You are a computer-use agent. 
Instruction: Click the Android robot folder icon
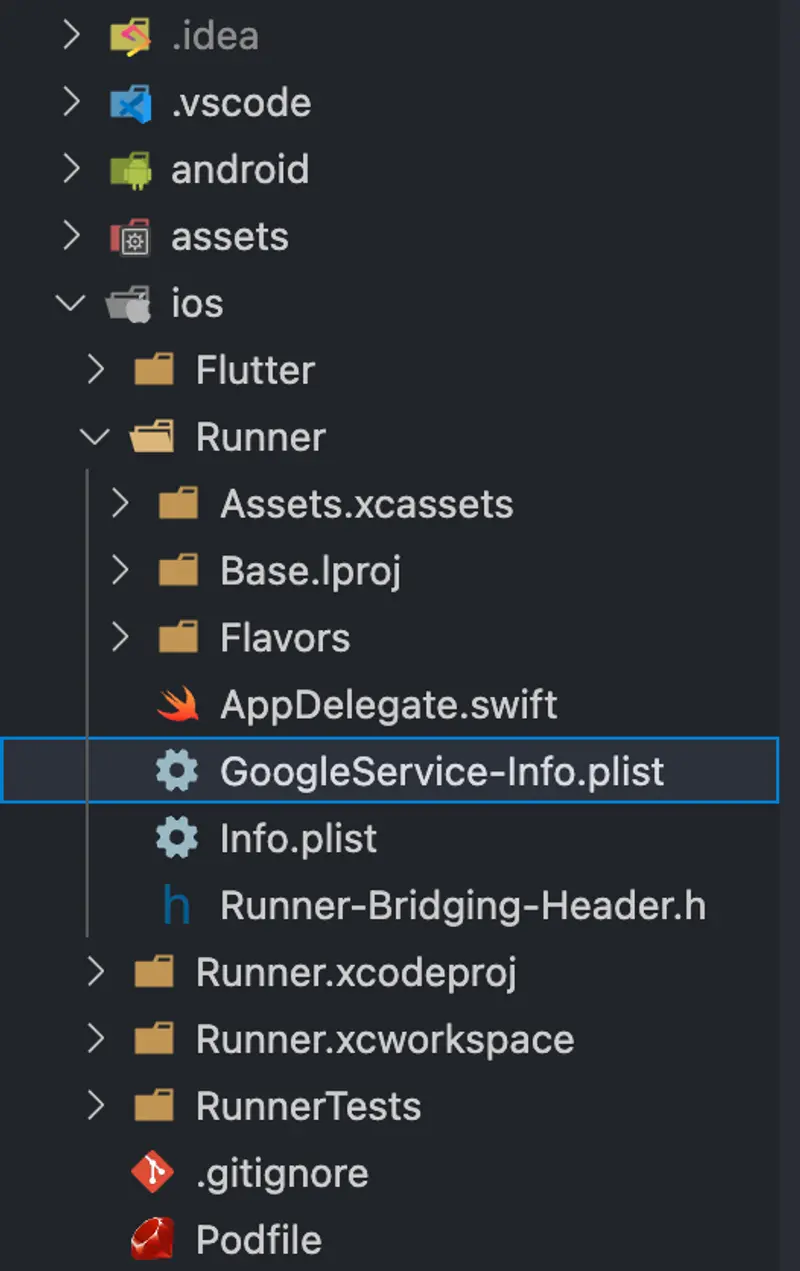coord(130,169)
